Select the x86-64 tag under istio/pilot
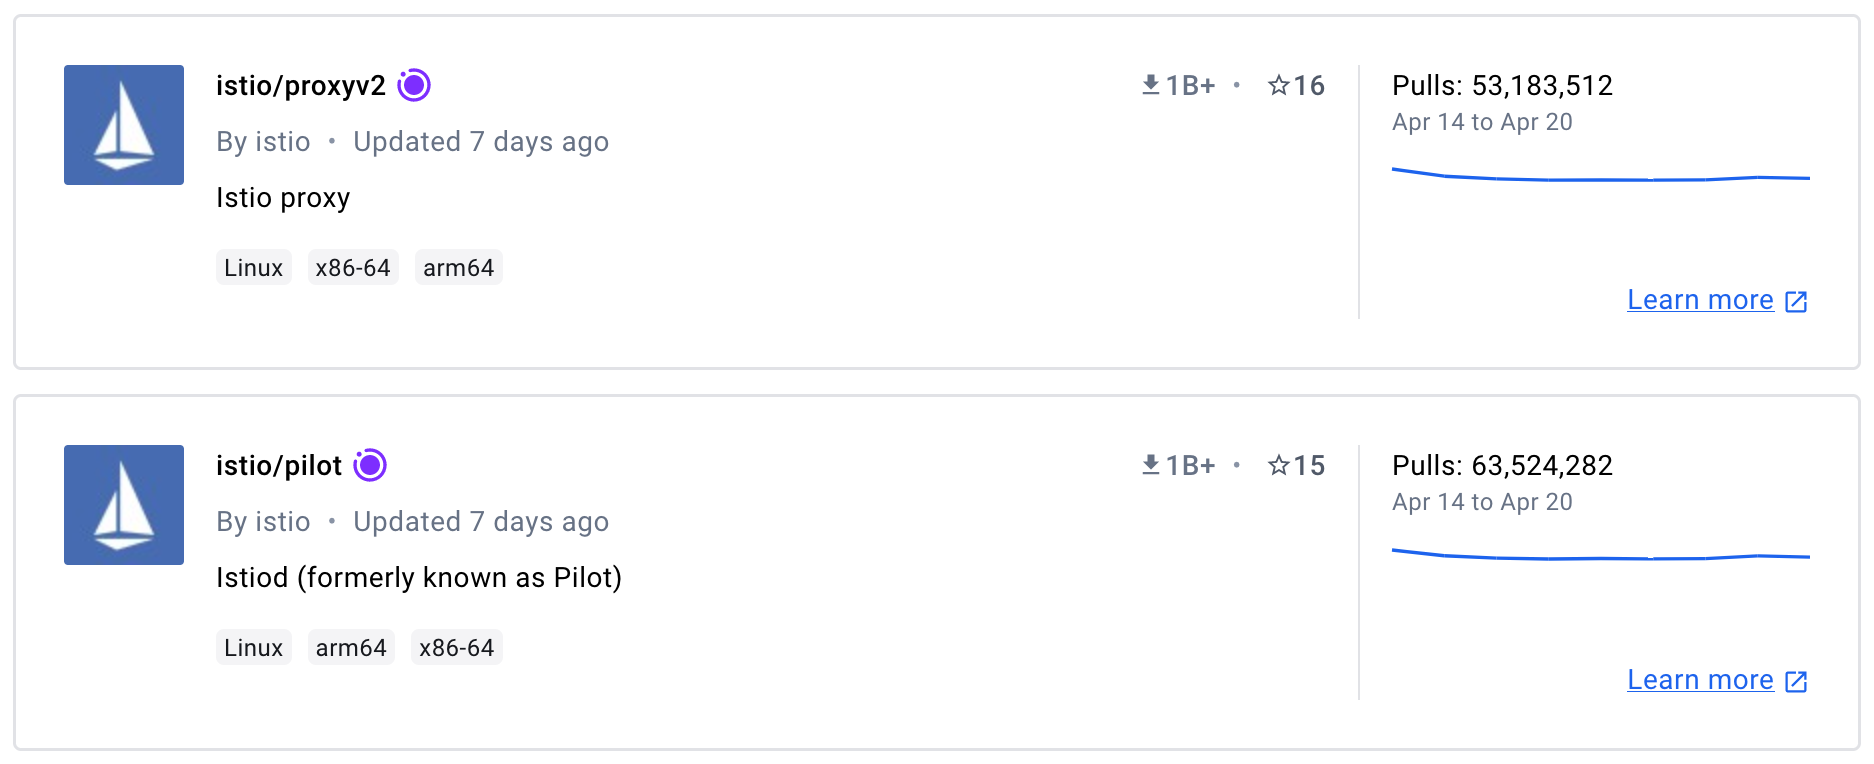The image size is (1874, 764). [x=457, y=647]
